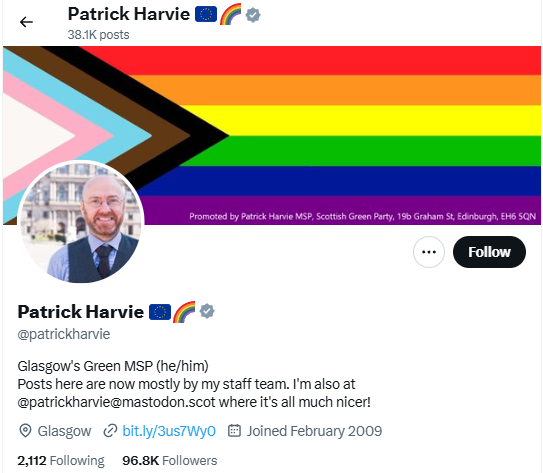Viewport: 543px width, 473px height.
Task: View the profile photo thumbnail
Action: (81, 221)
